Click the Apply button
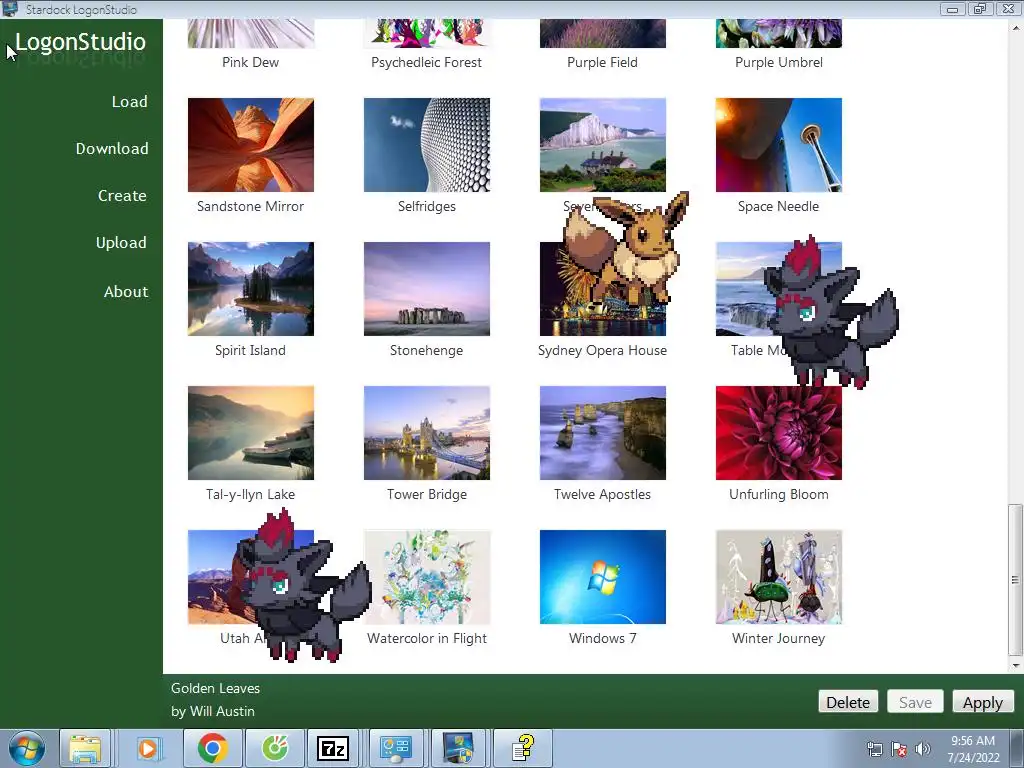The height and width of the screenshot is (768, 1024). point(982,702)
